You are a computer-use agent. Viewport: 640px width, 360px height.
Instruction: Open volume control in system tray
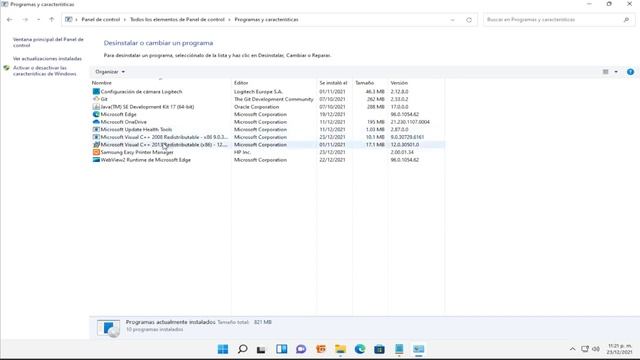pos(596,349)
